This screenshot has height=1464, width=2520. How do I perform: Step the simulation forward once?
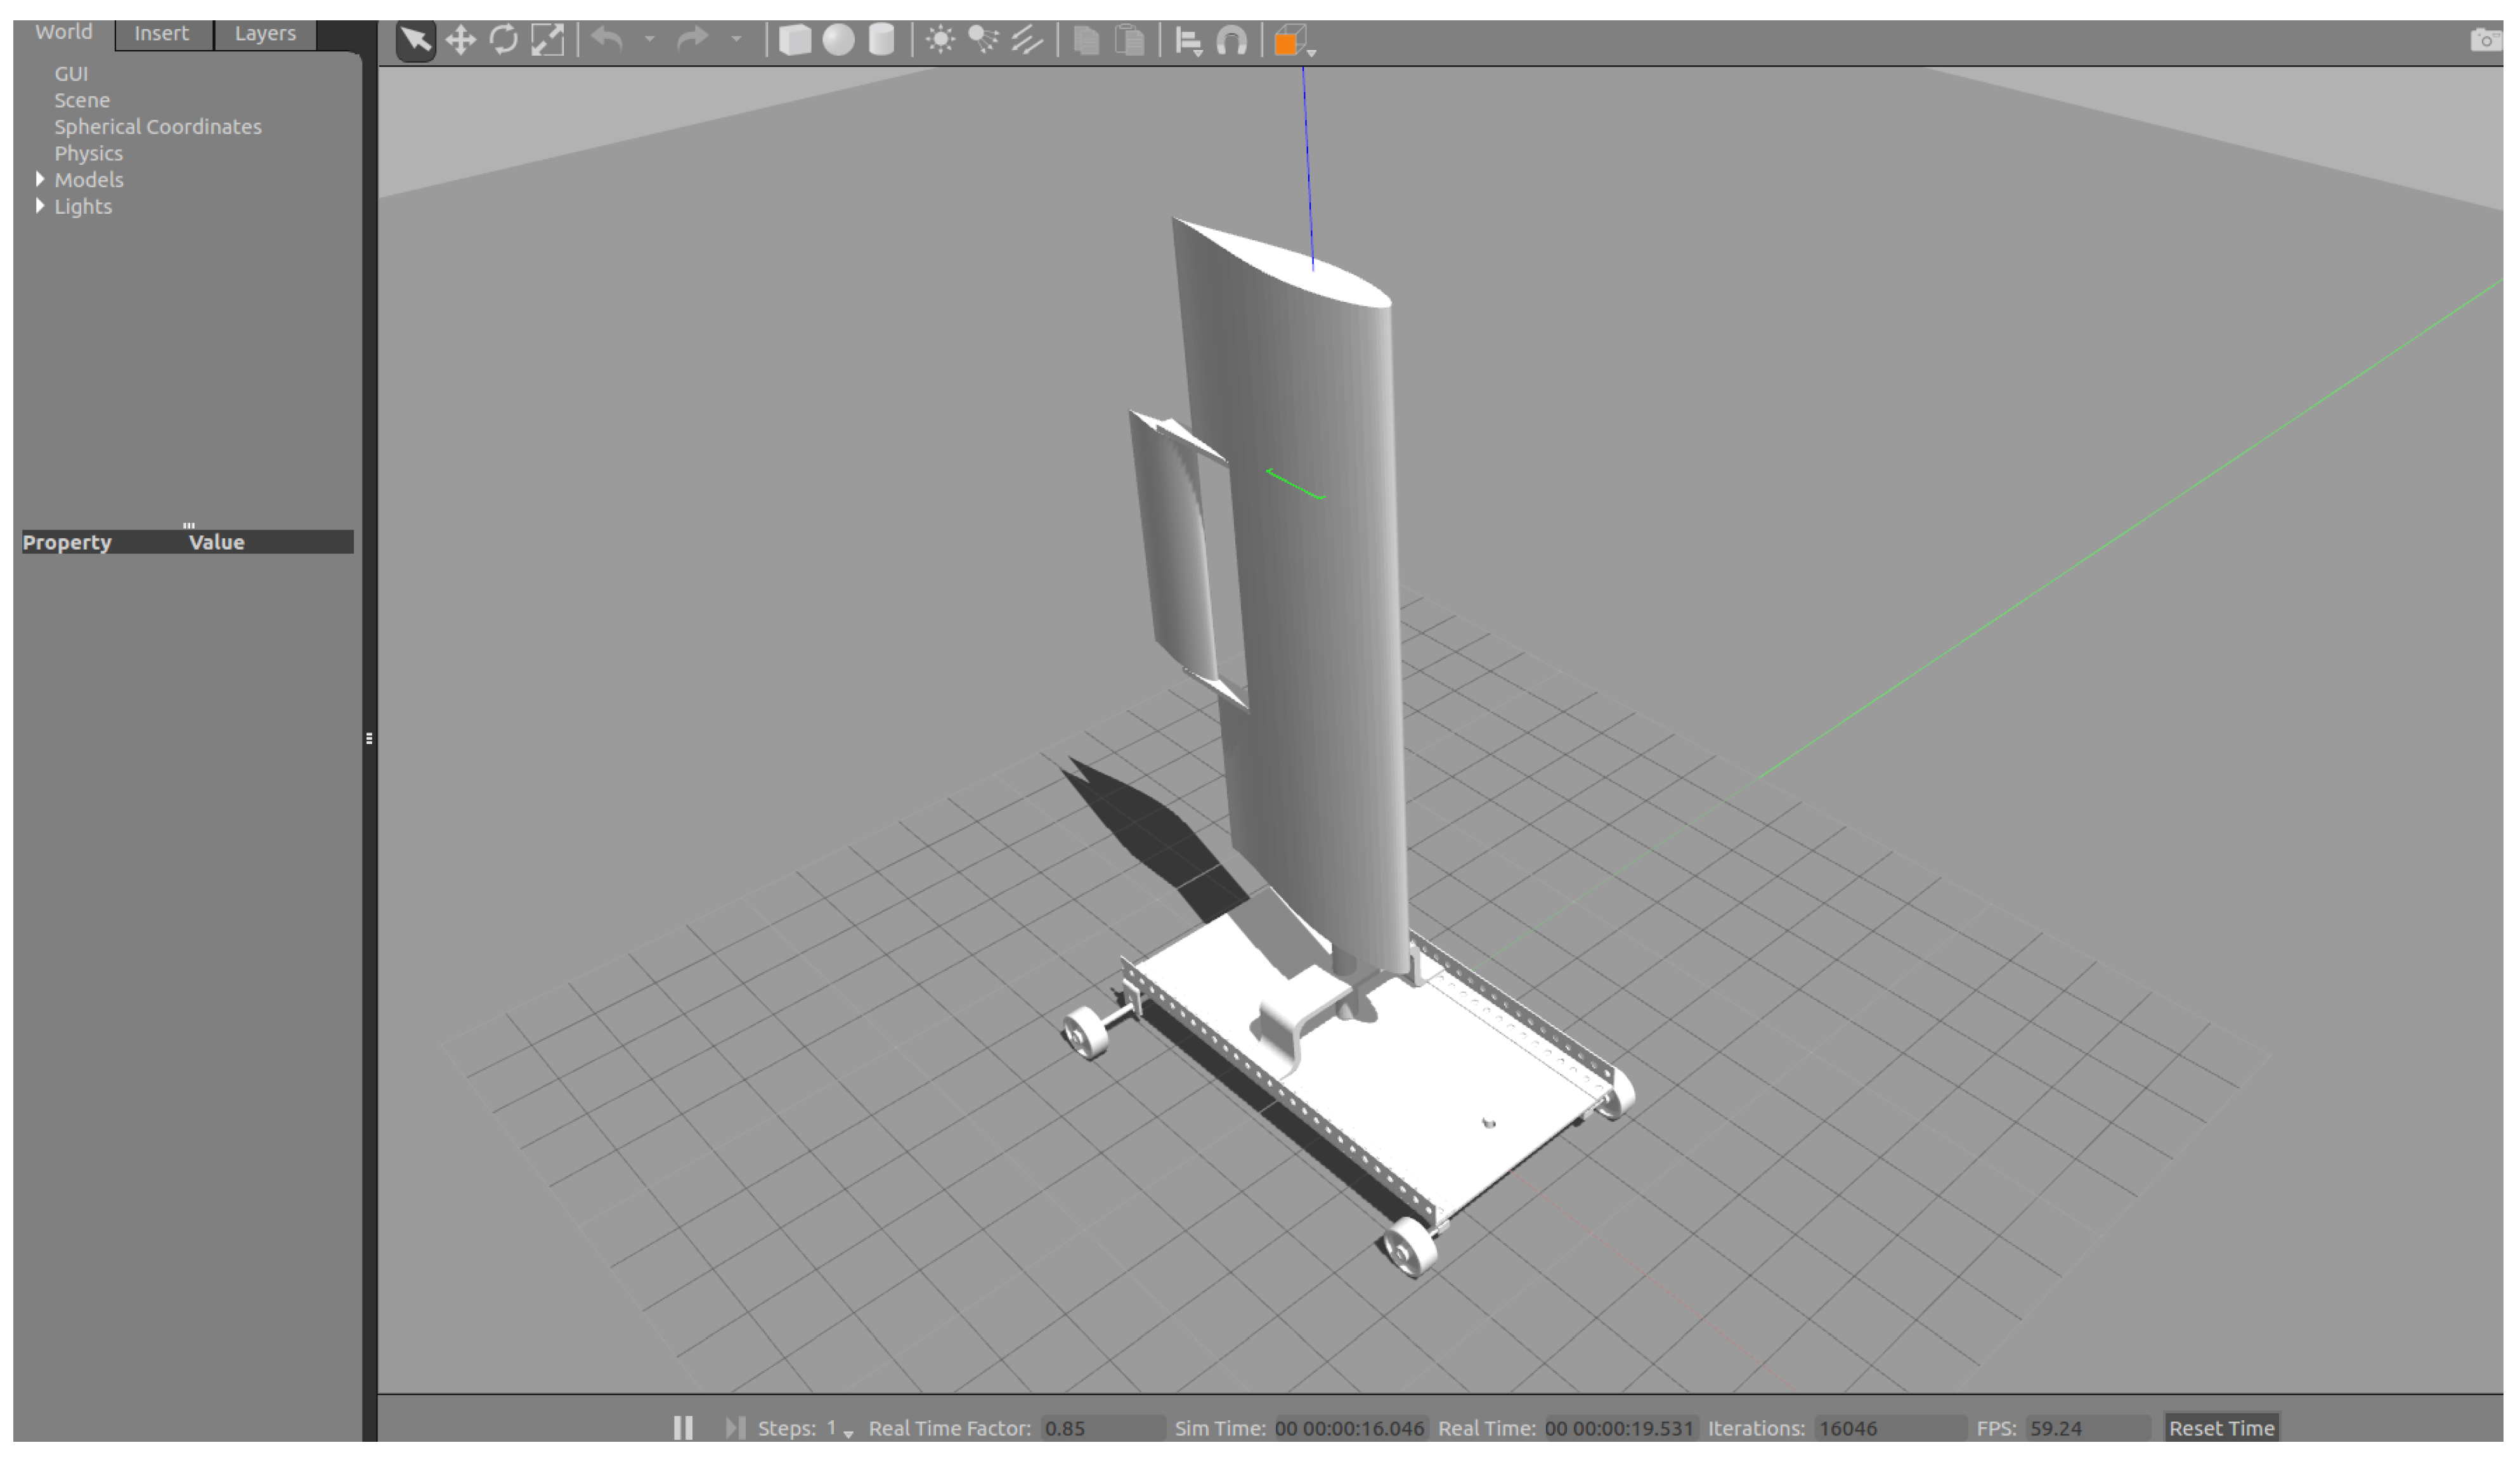pos(735,1428)
